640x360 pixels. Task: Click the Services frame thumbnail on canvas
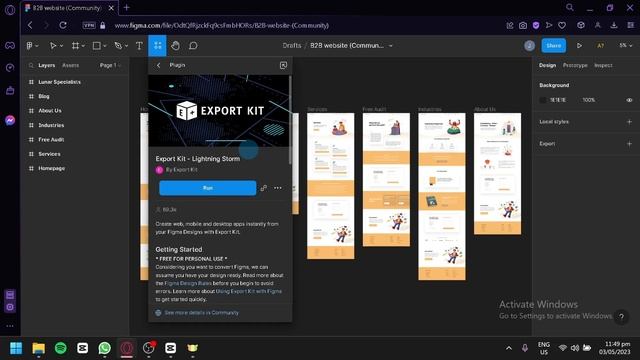tap(331, 186)
